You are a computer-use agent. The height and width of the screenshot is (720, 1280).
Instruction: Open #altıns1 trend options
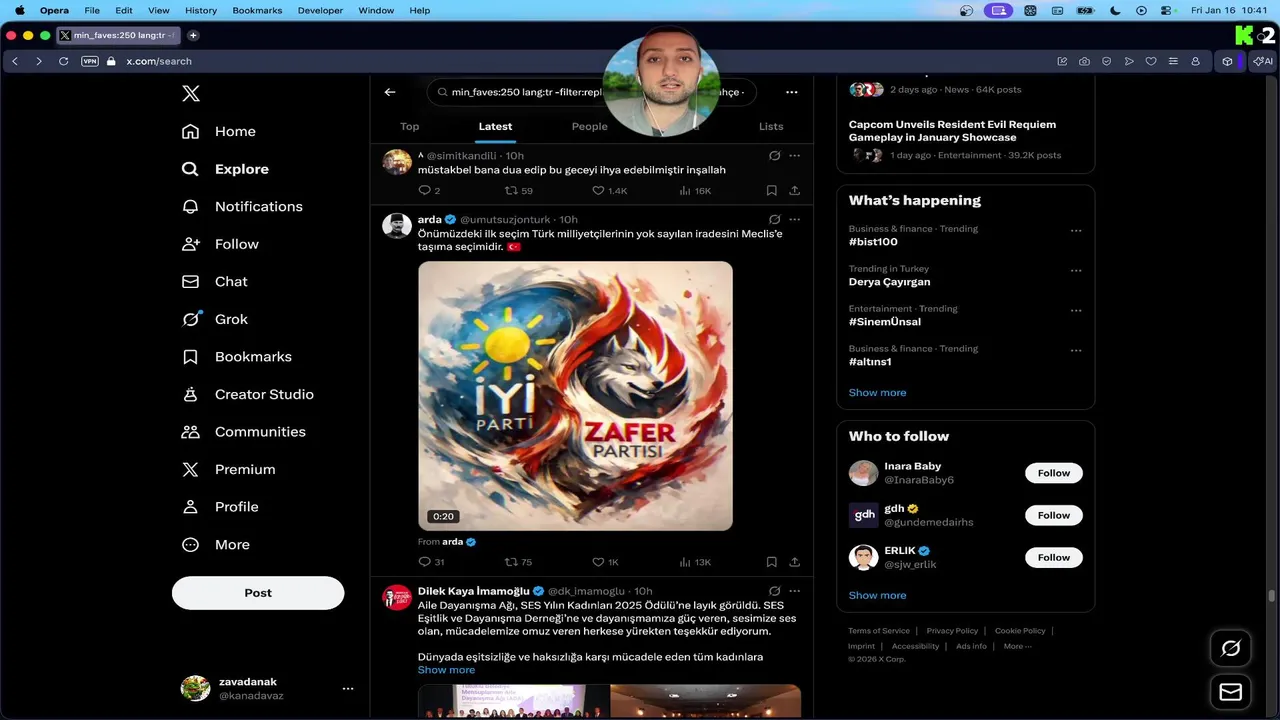pyautogui.click(x=1076, y=350)
